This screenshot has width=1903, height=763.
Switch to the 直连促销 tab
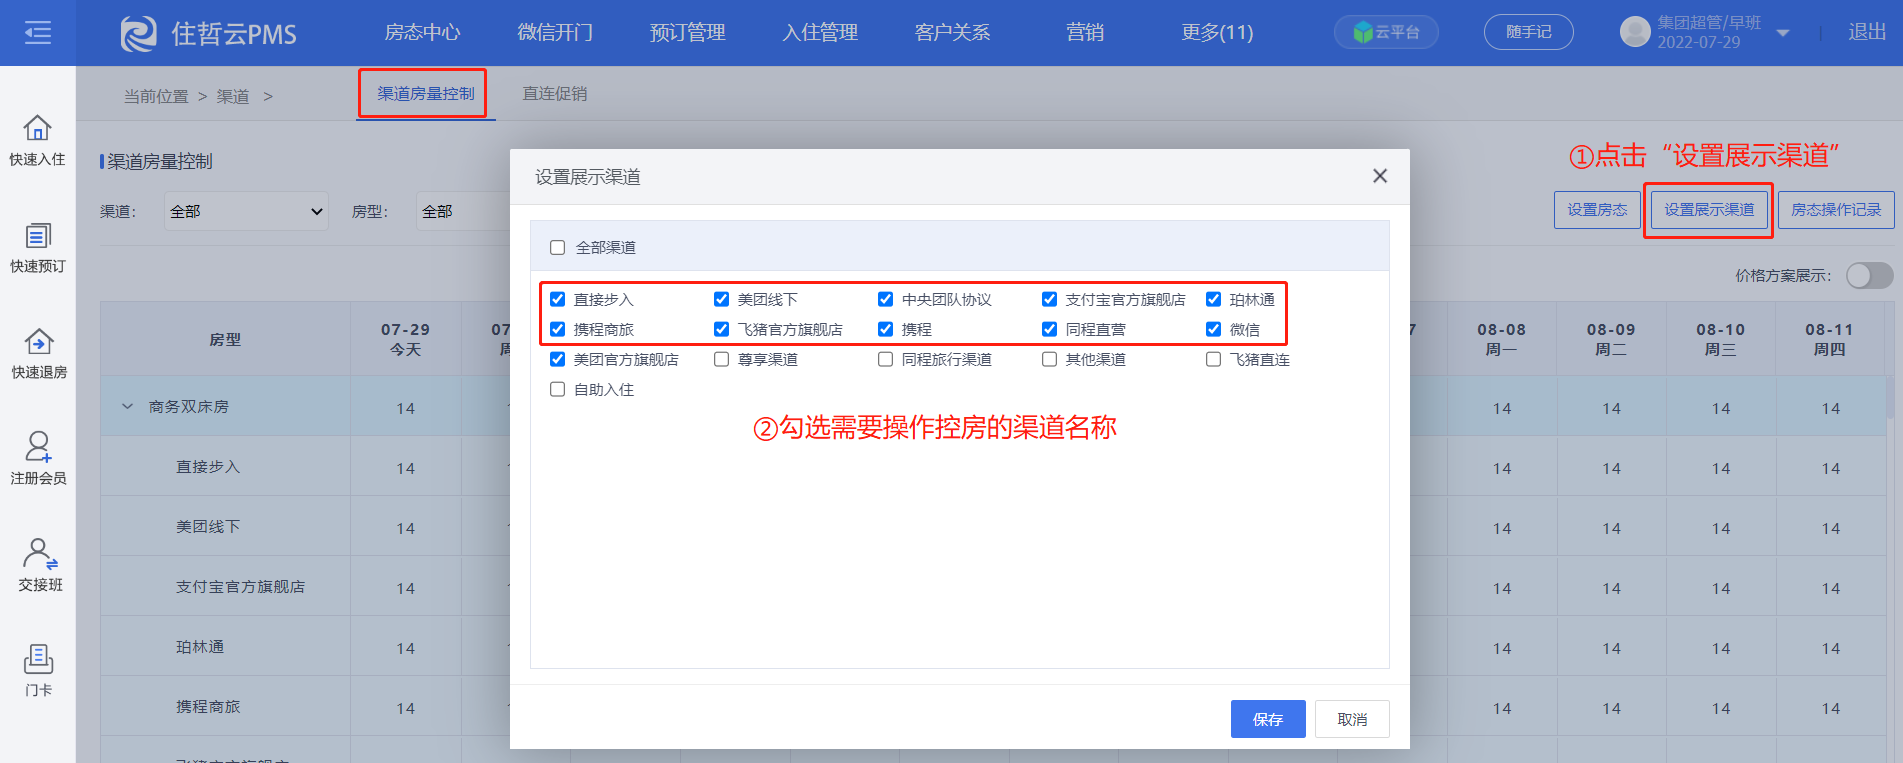[x=555, y=94]
